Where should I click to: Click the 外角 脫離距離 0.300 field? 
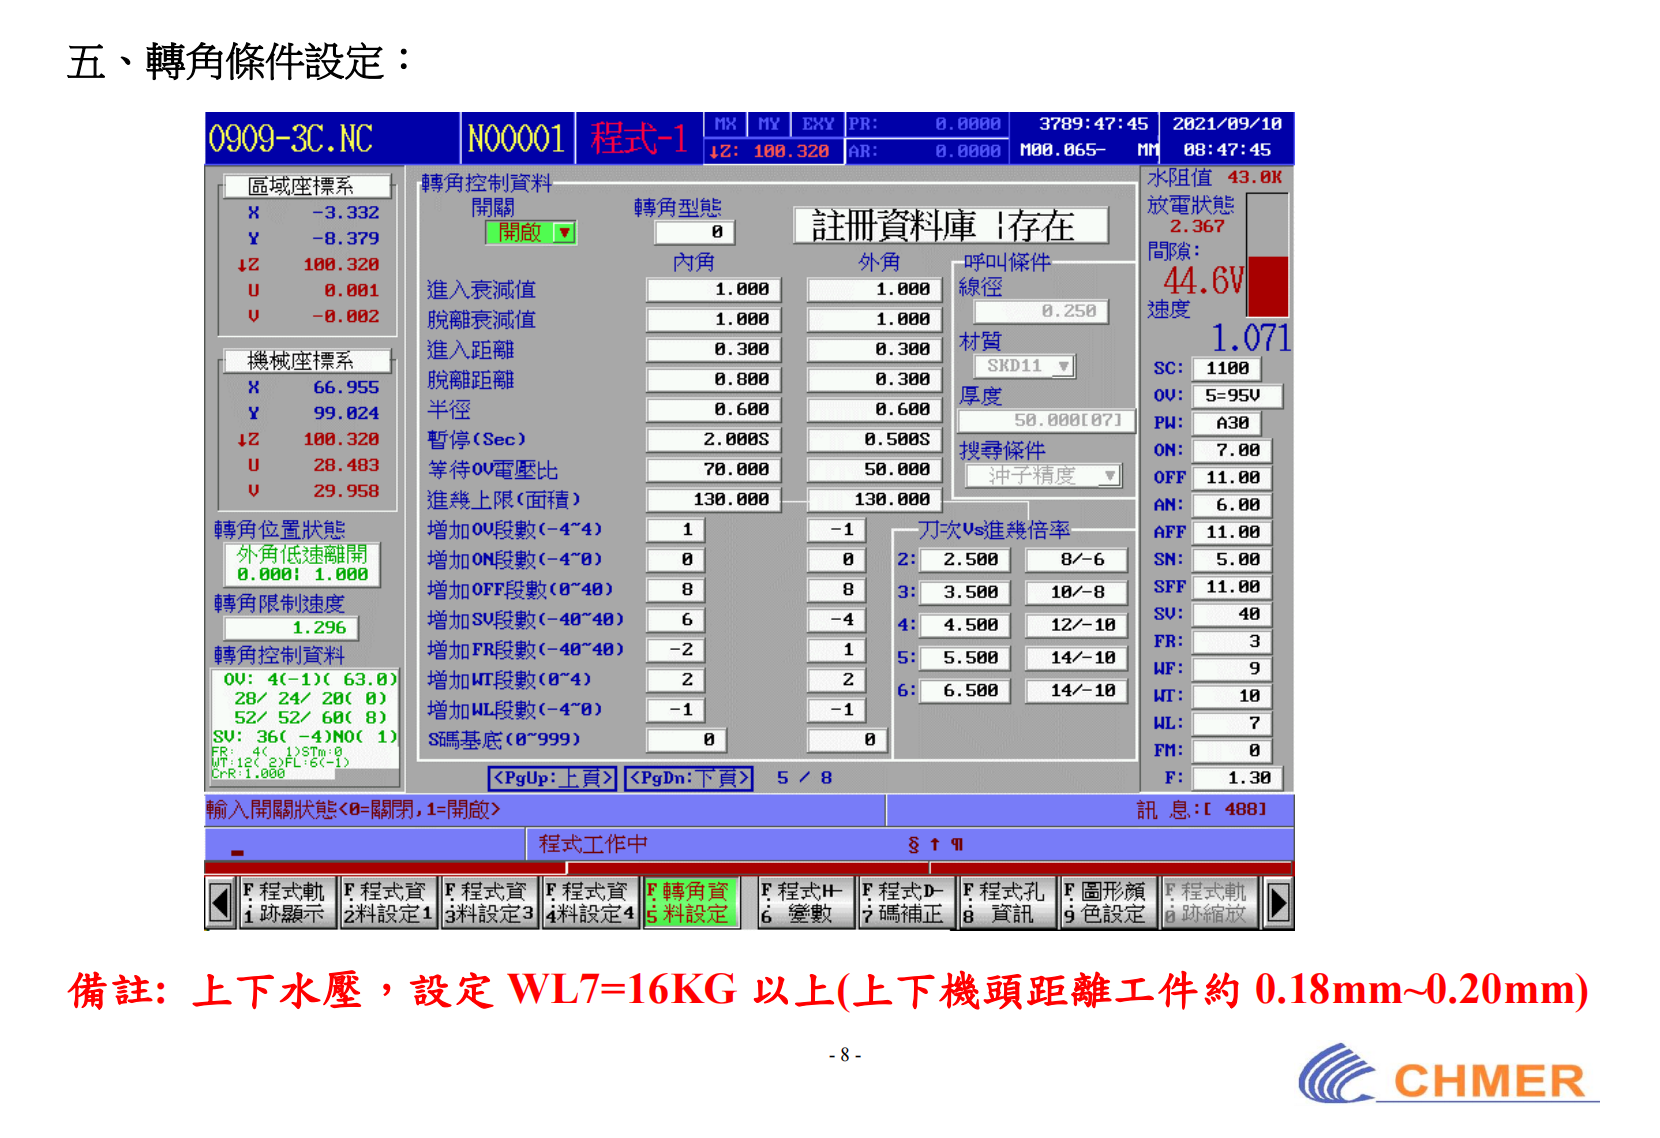874,380
